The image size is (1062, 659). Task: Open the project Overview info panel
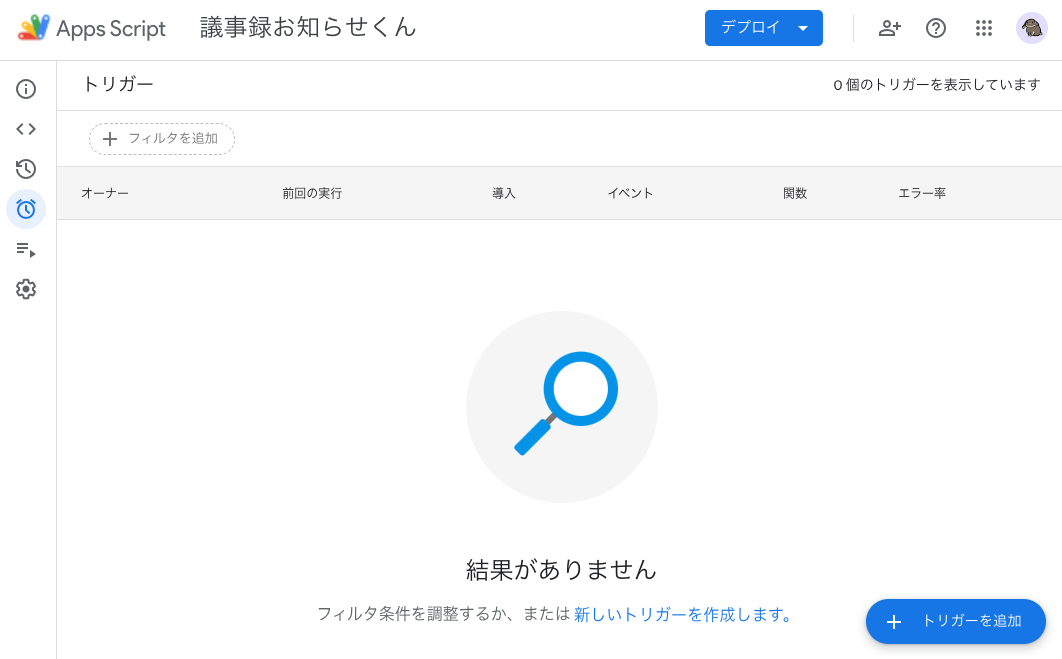(26, 89)
